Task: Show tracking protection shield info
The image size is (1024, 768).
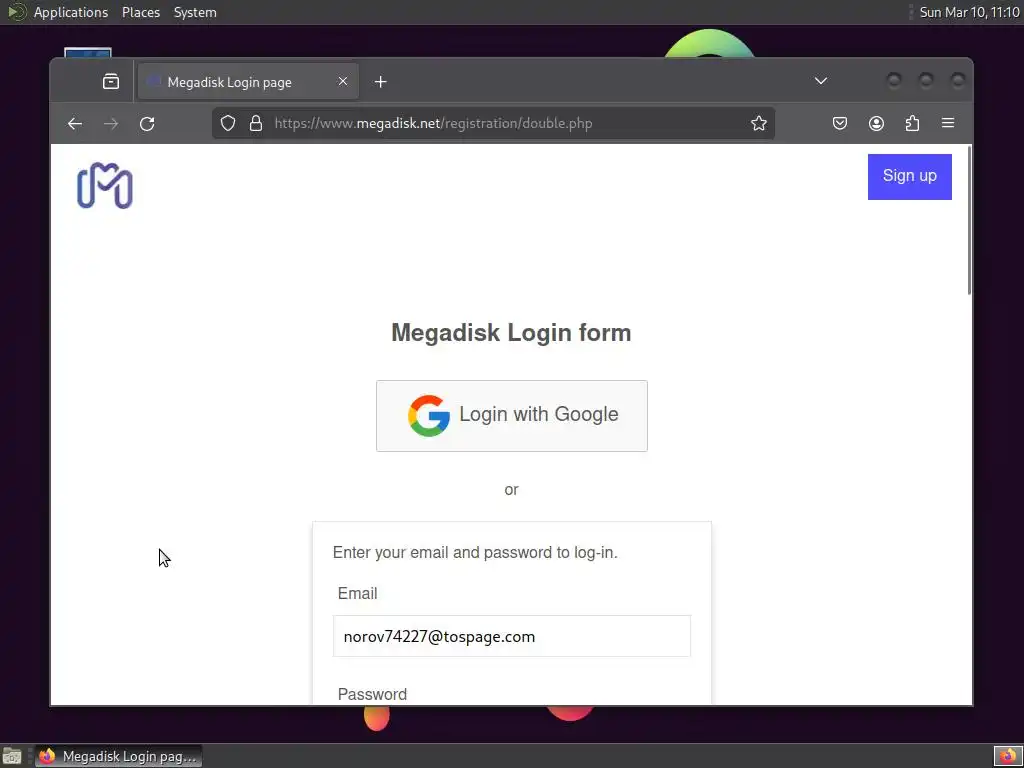Action: [228, 123]
